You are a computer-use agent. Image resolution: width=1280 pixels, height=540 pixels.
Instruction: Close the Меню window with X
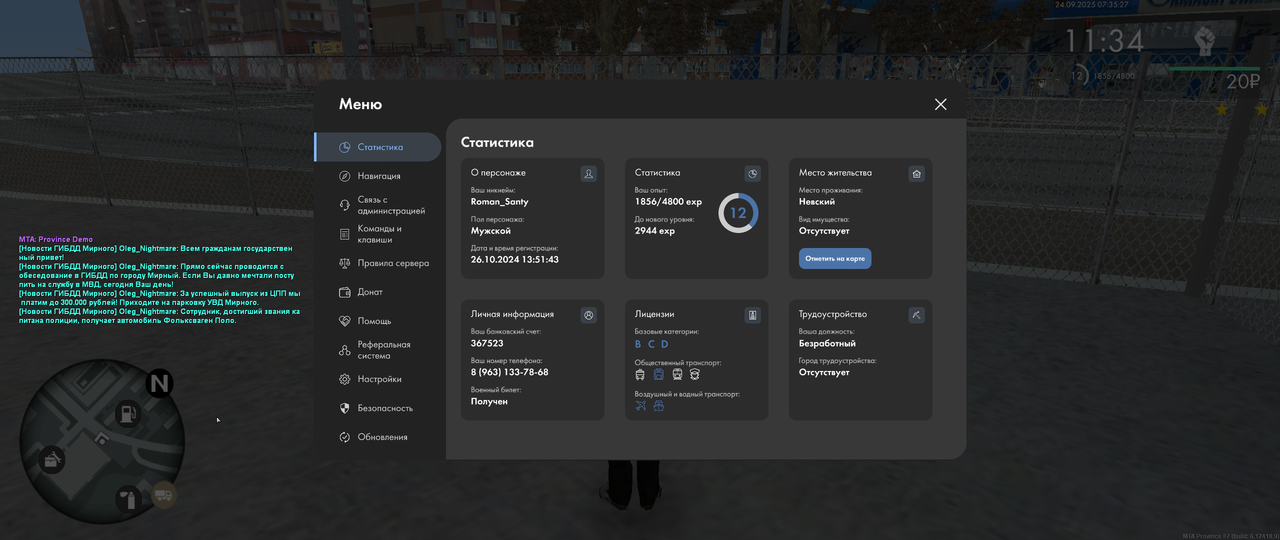pos(940,104)
